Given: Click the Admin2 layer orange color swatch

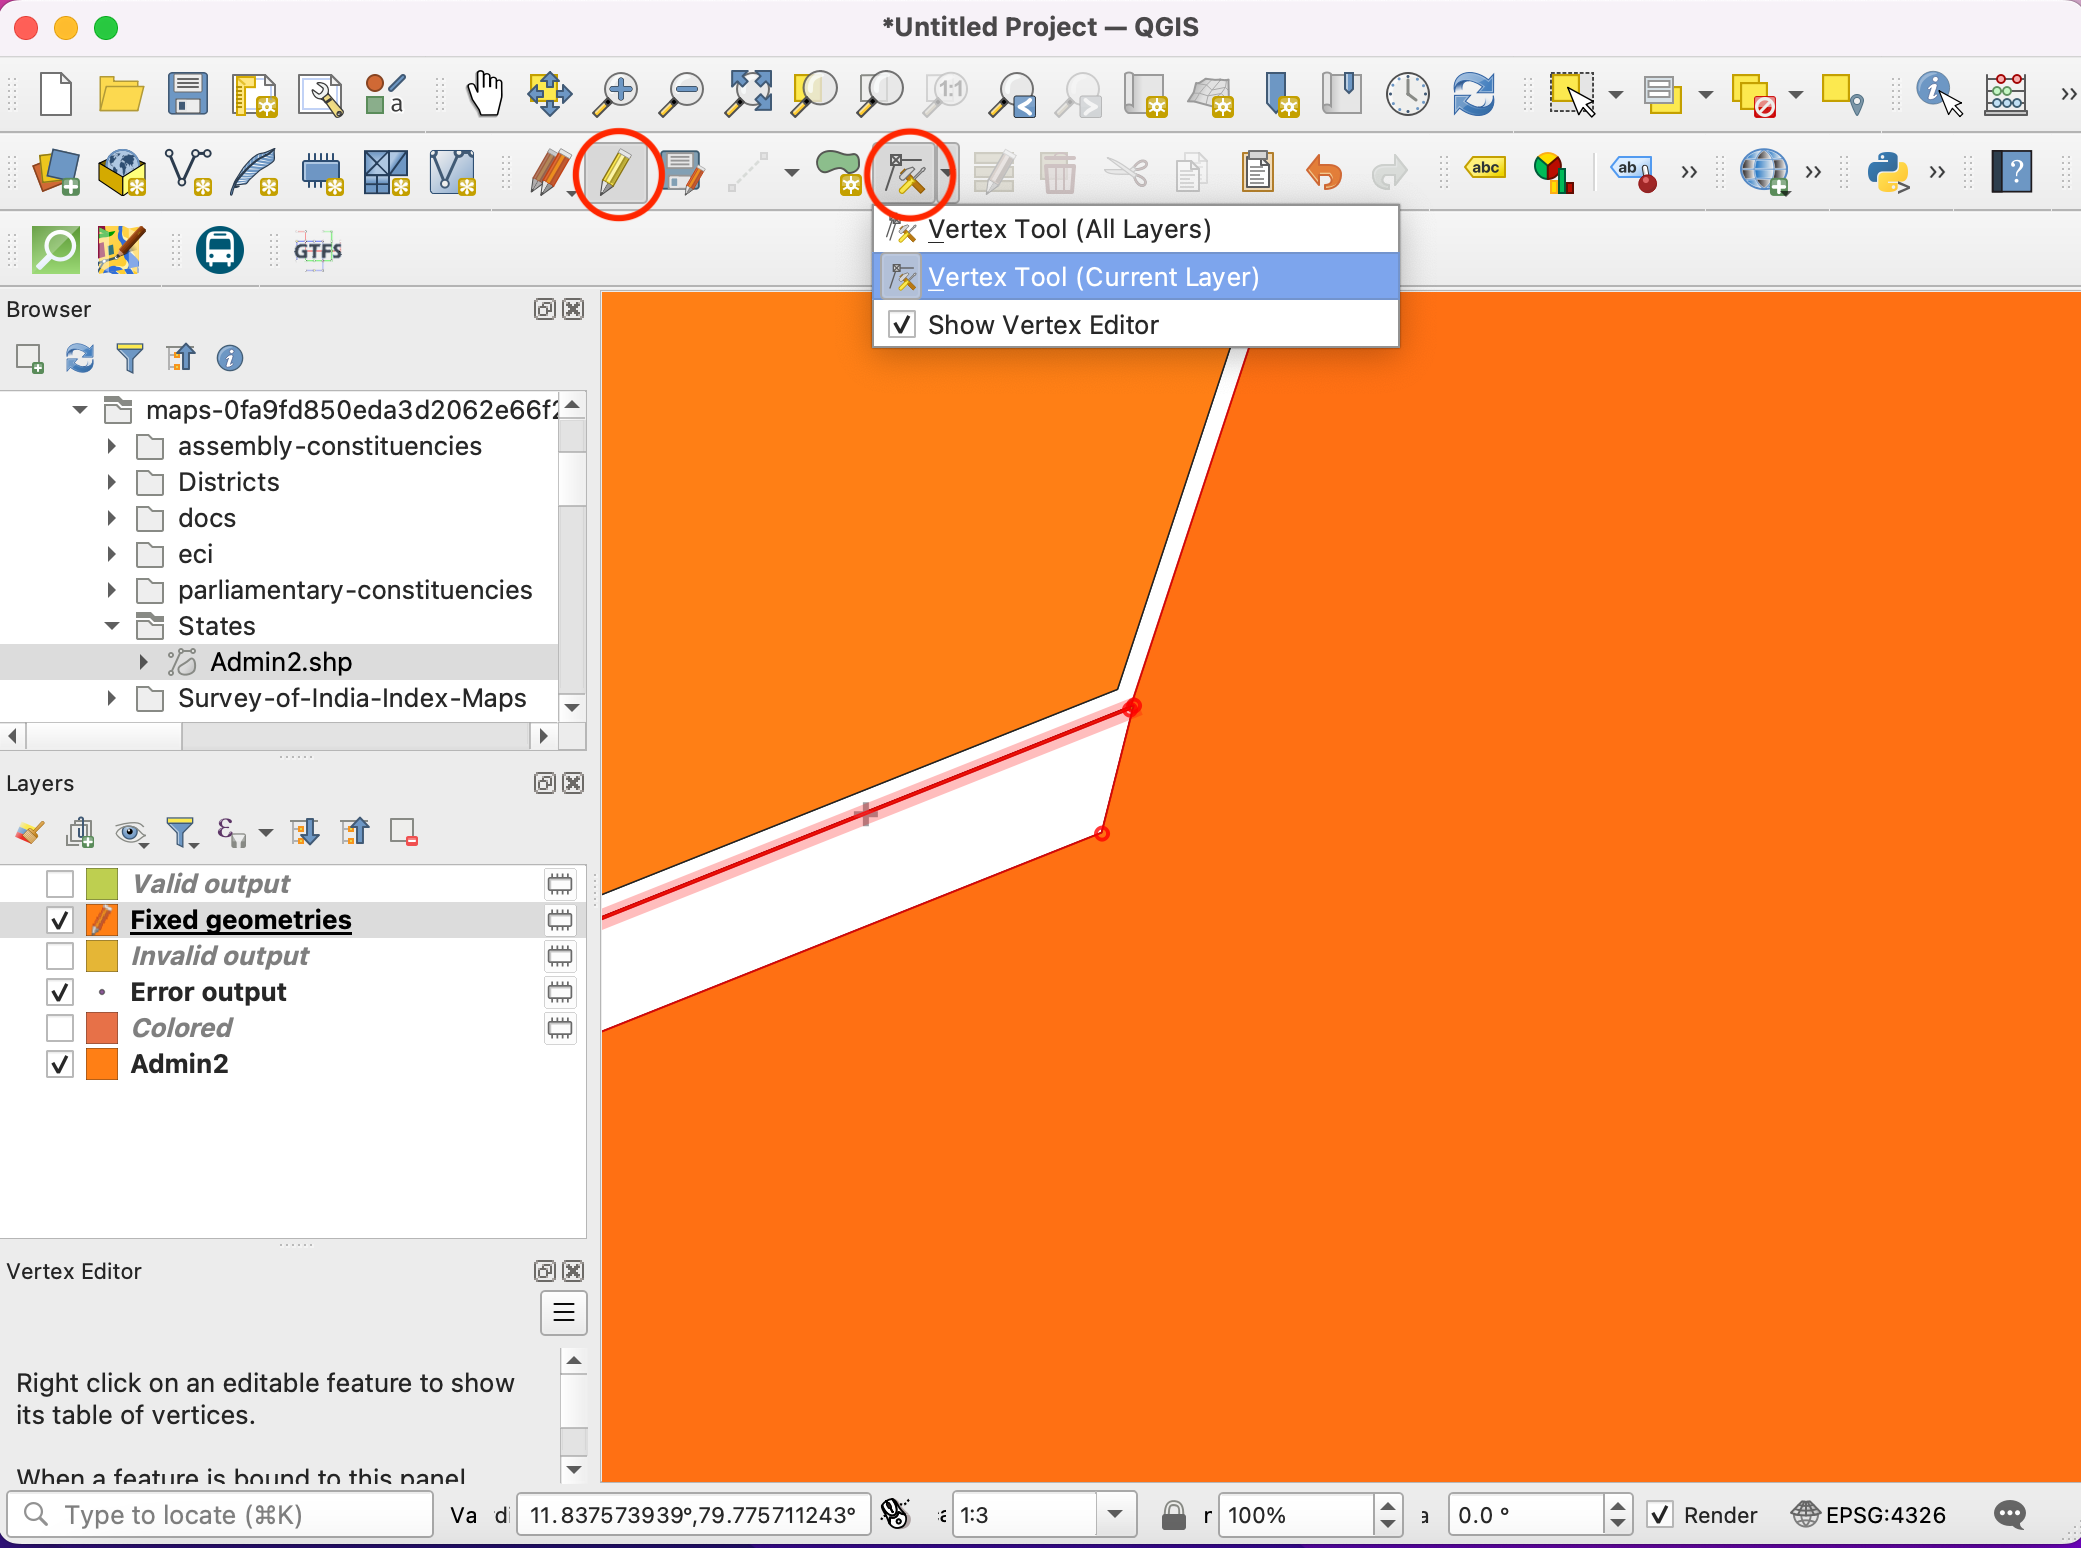Looking at the screenshot, I should (102, 1064).
